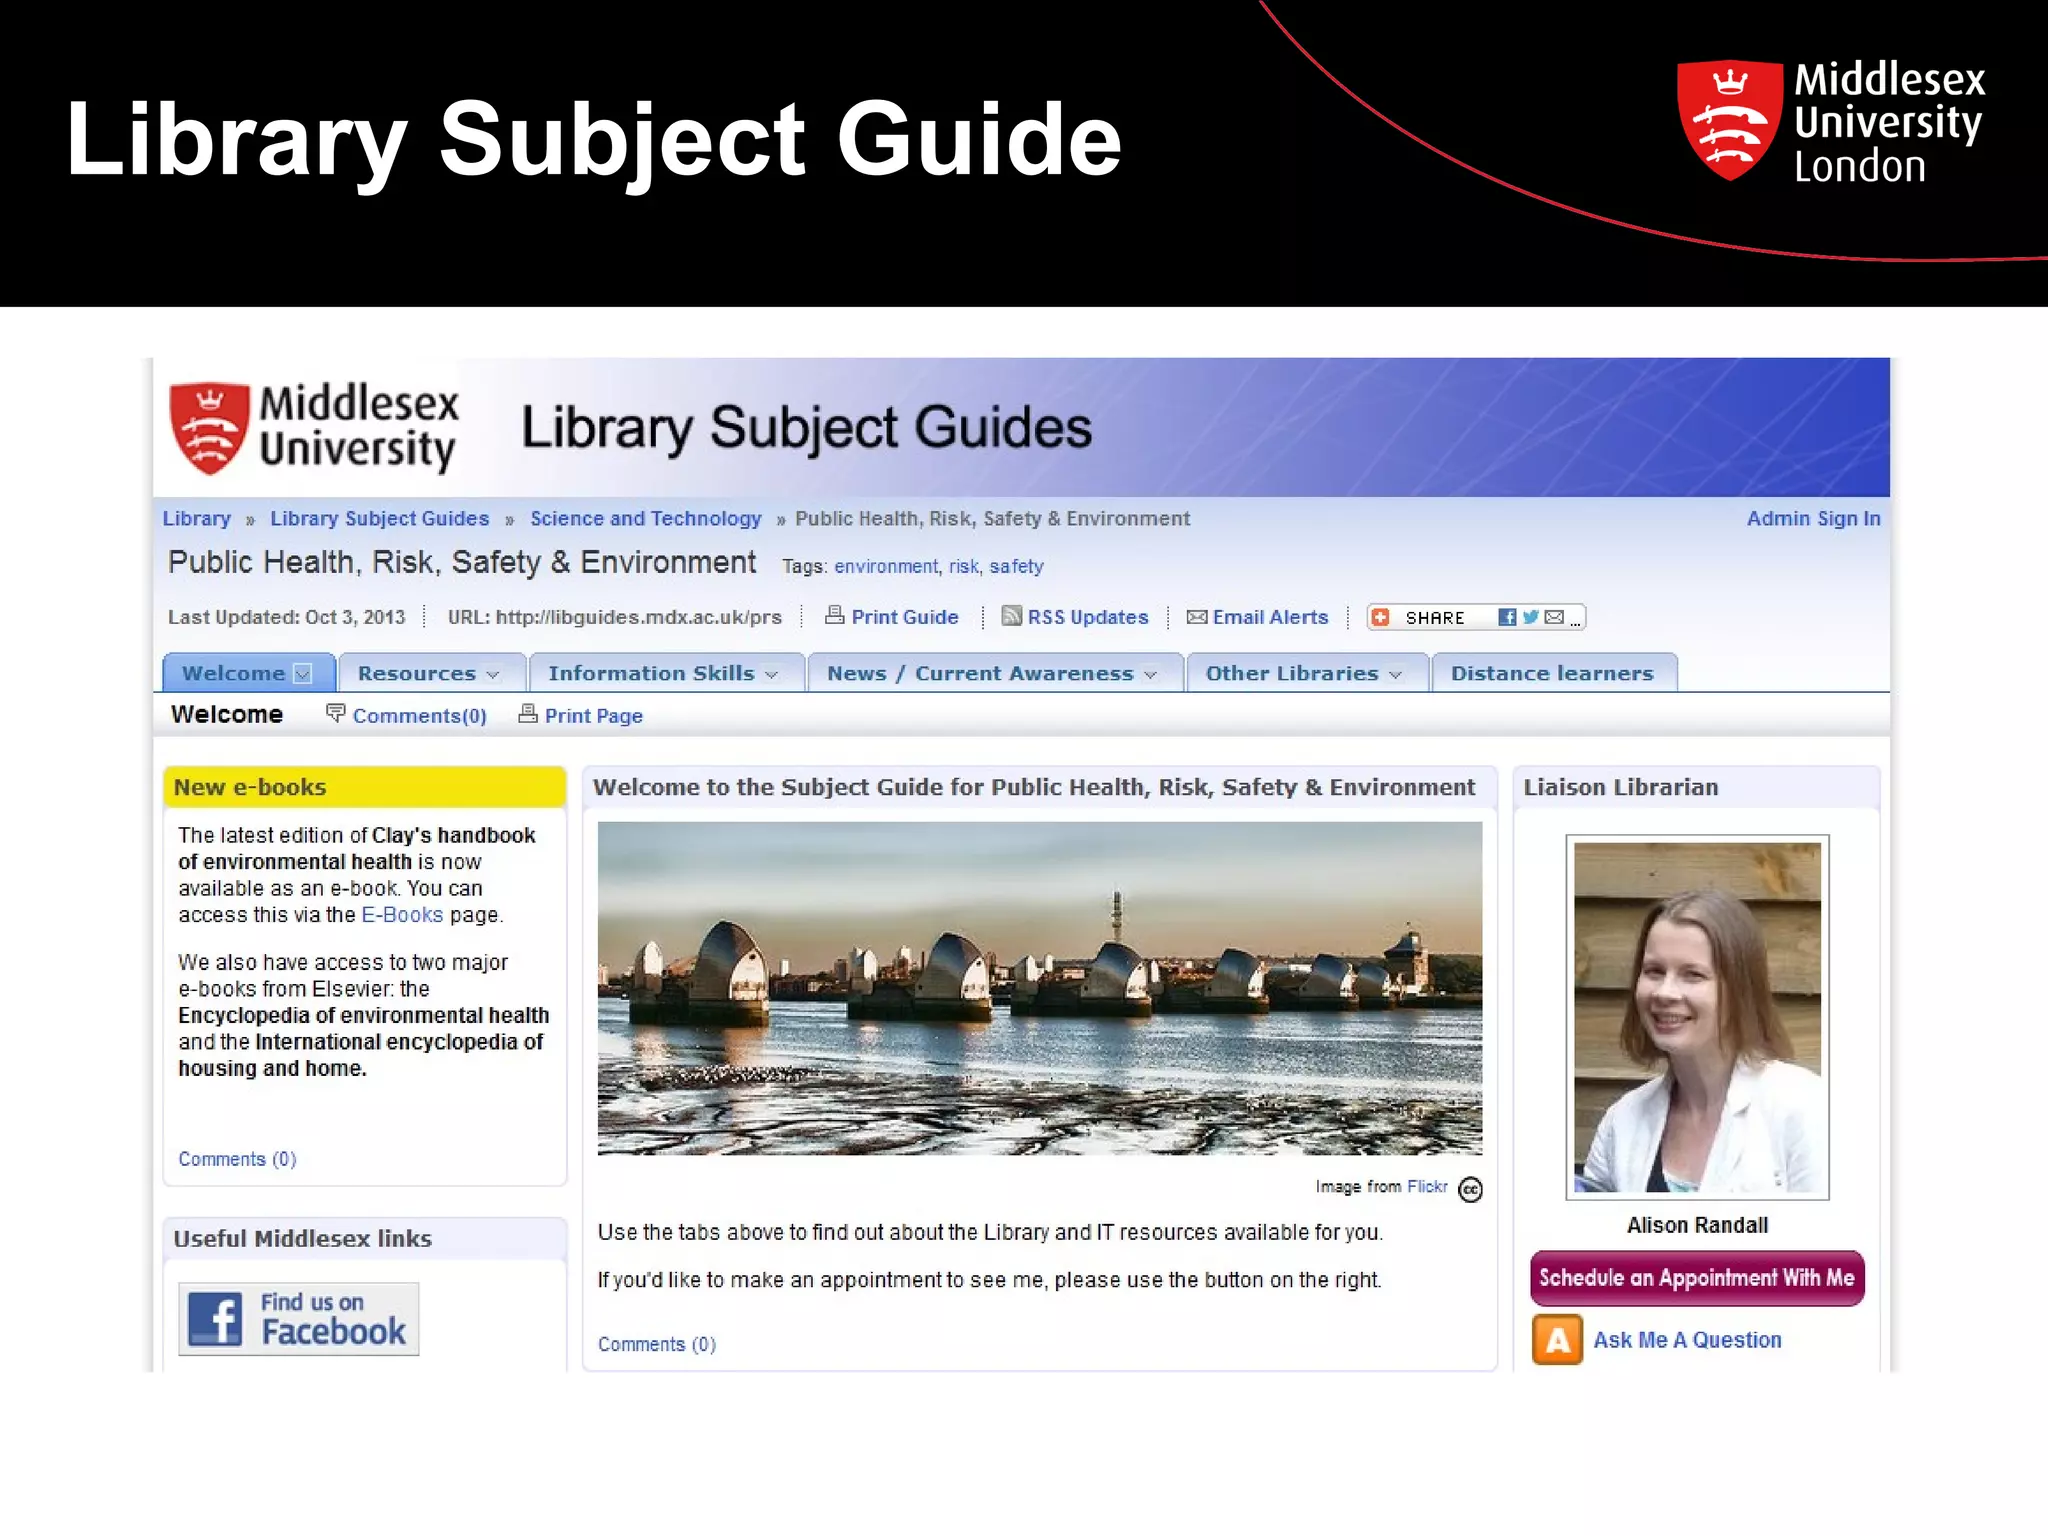Share the guide via Twitter icon
Viewport: 2048px width, 1536px height.
coord(1530,617)
